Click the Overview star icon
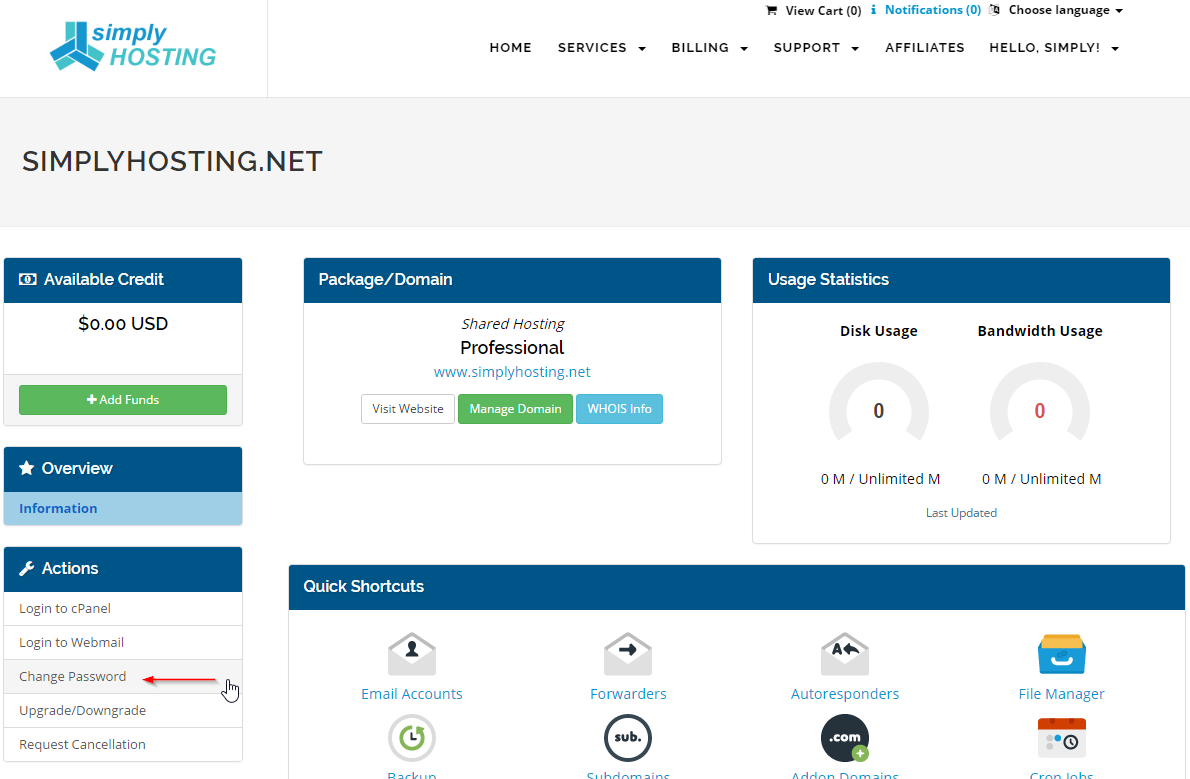 point(27,468)
